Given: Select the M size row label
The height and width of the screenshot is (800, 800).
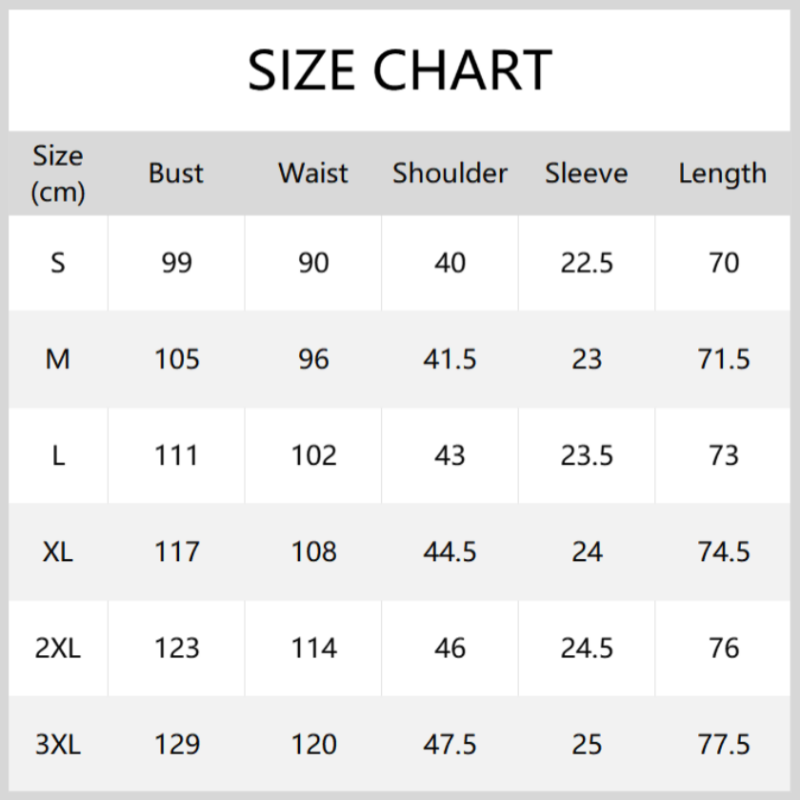Looking at the screenshot, I should 58,359.
